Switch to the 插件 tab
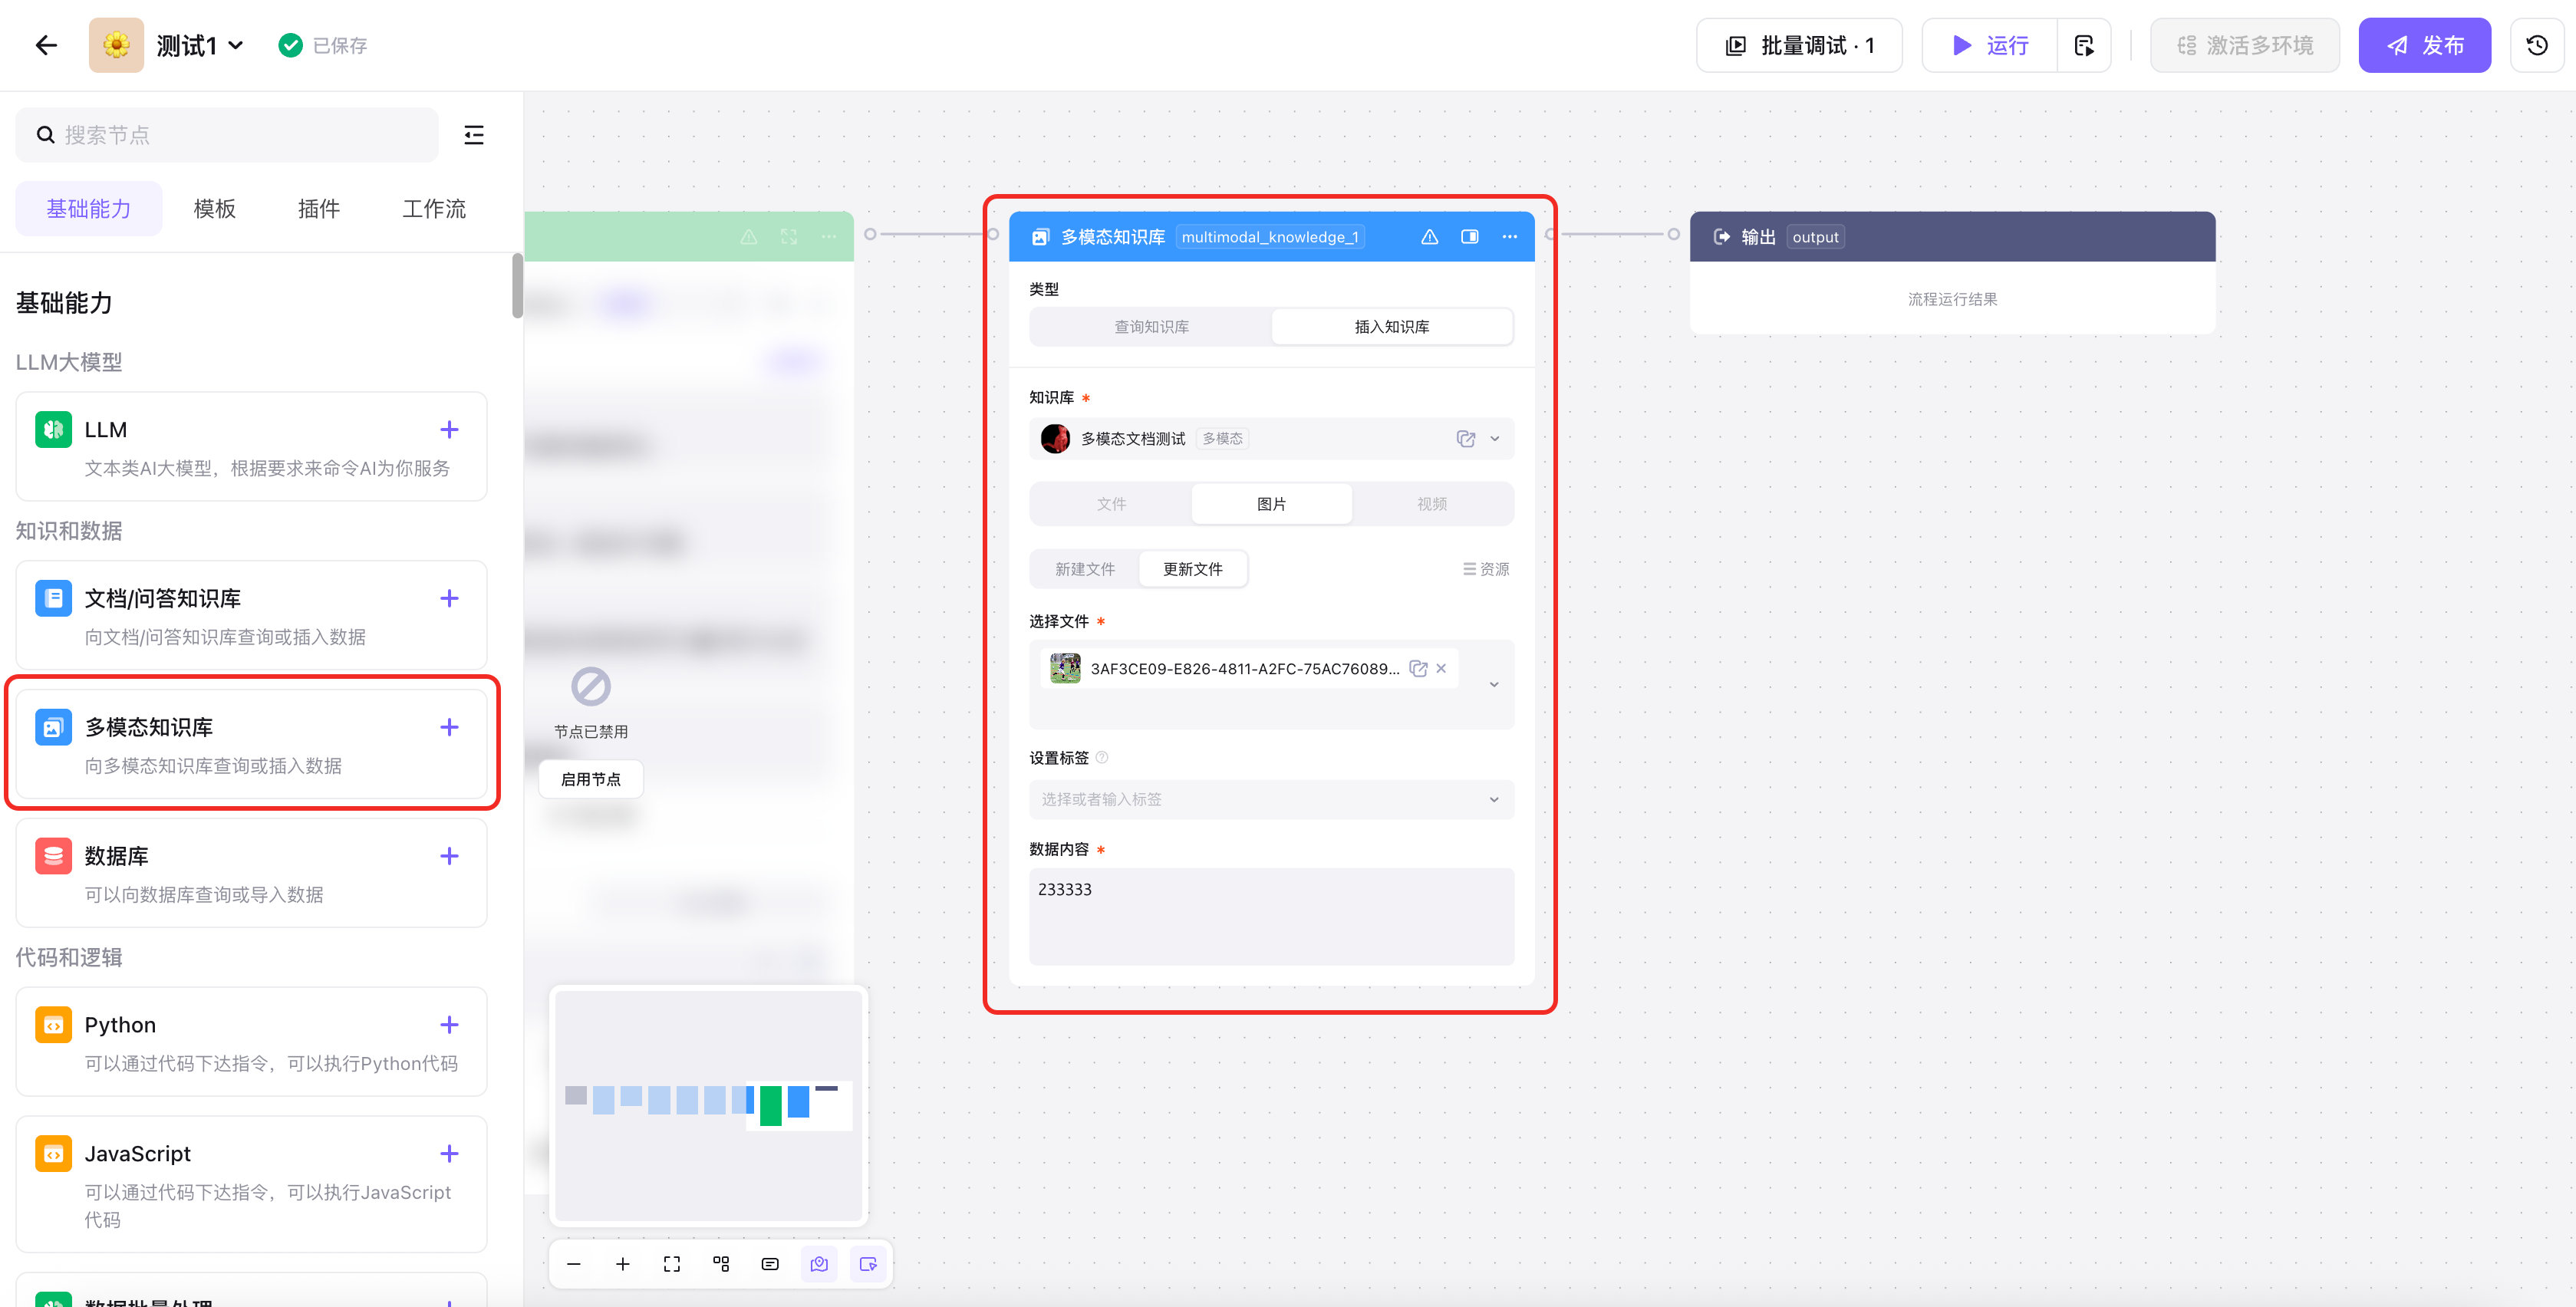The height and width of the screenshot is (1307, 2576). coord(318,209)
